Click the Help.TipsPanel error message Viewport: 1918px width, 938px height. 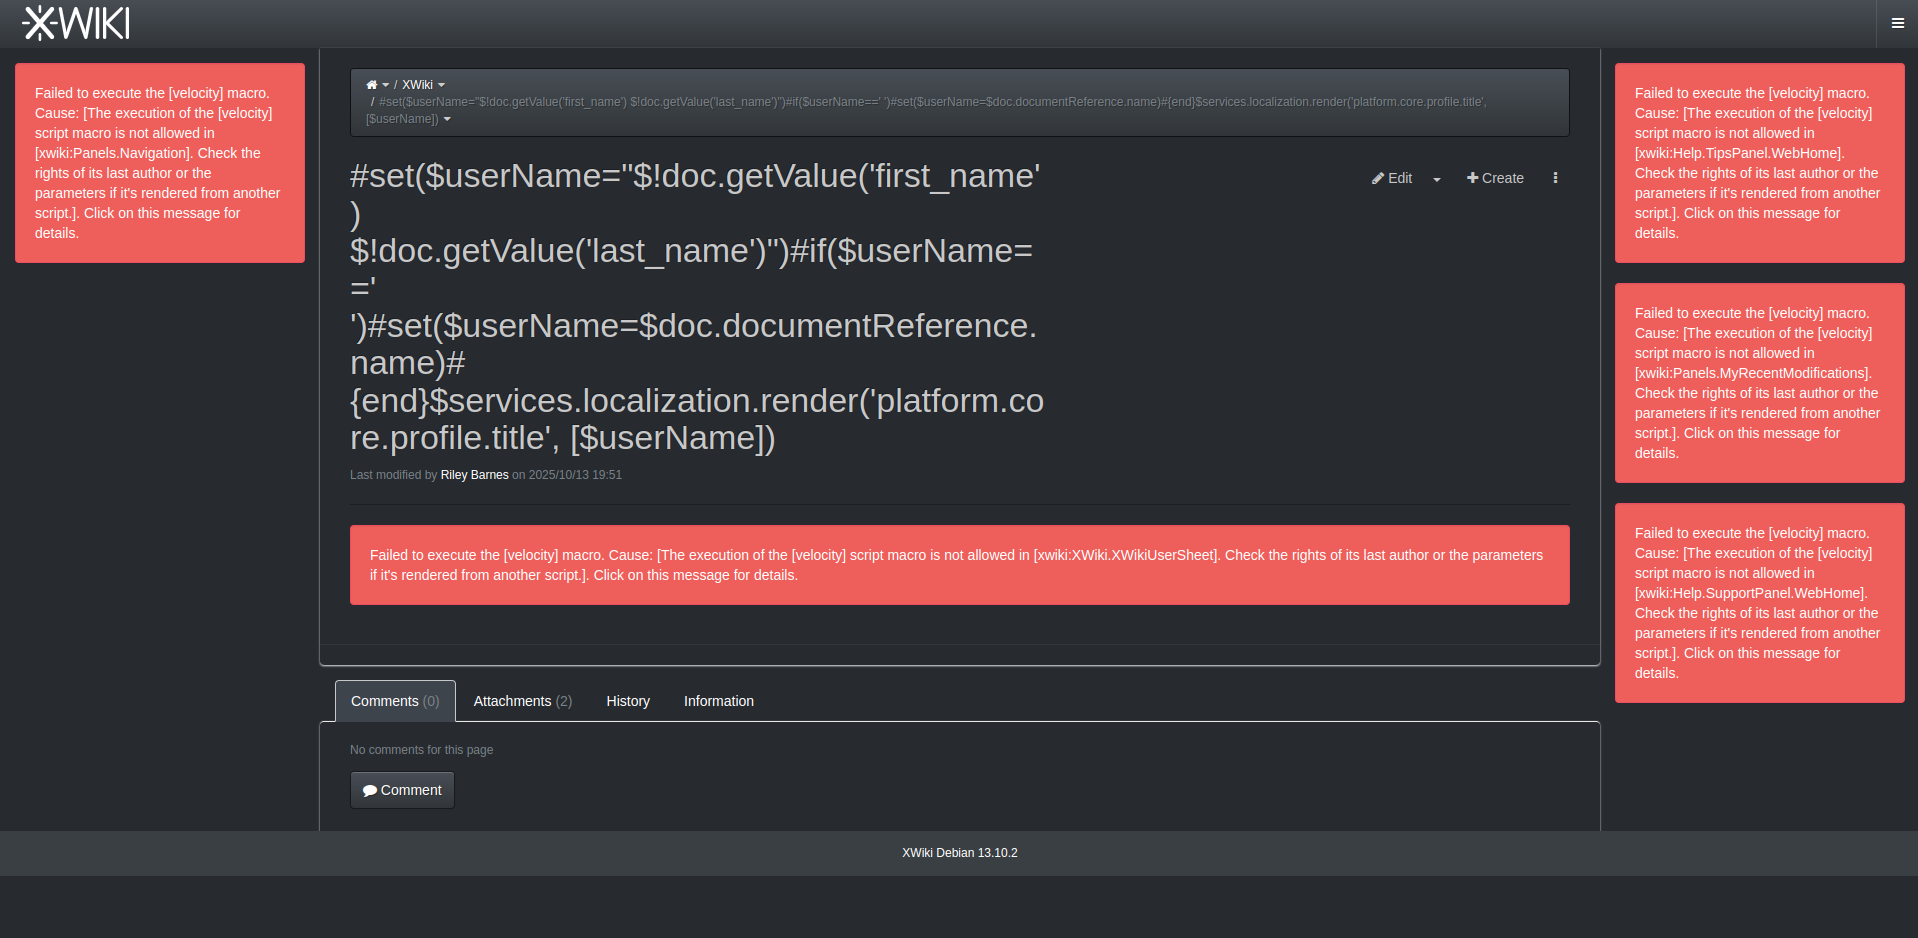[1759, 163]
